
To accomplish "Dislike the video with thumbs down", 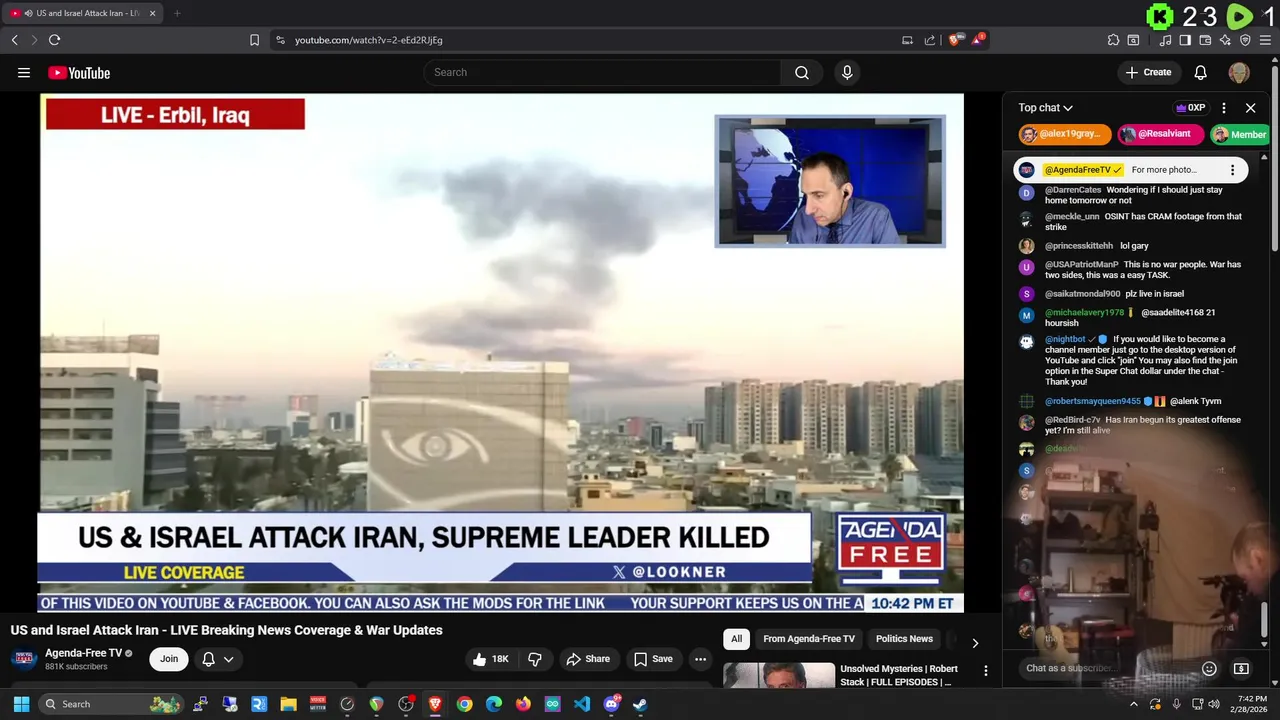I will tap(535, 659).
